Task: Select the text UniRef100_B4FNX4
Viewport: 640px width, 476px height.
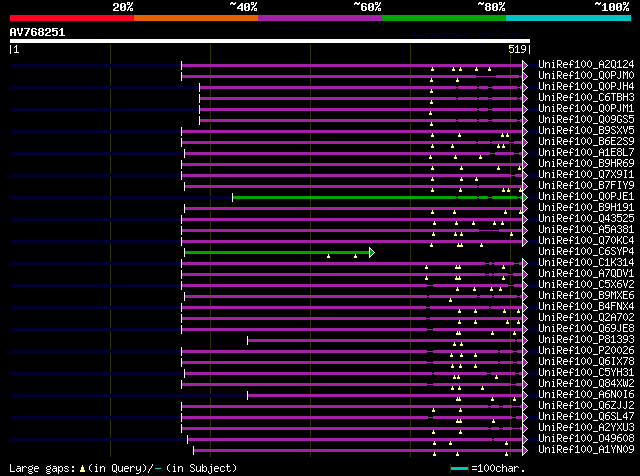Action: tap(586, 307)
